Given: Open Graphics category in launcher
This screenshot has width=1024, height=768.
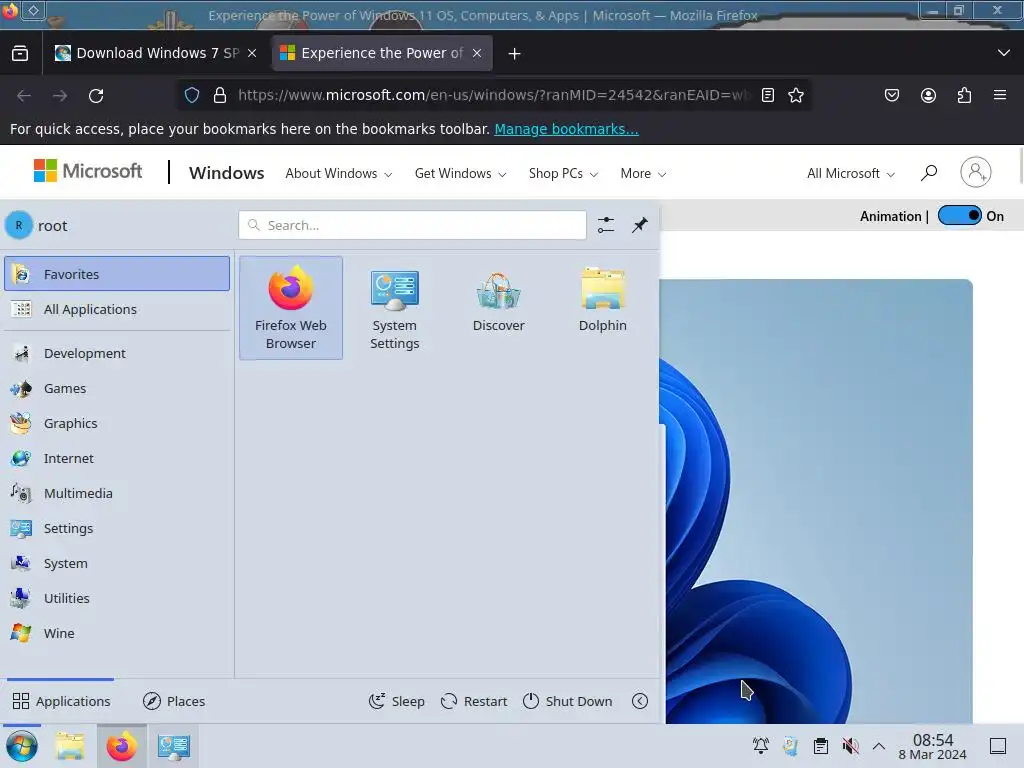Looking at the screenshot, I should coord(117,423).
